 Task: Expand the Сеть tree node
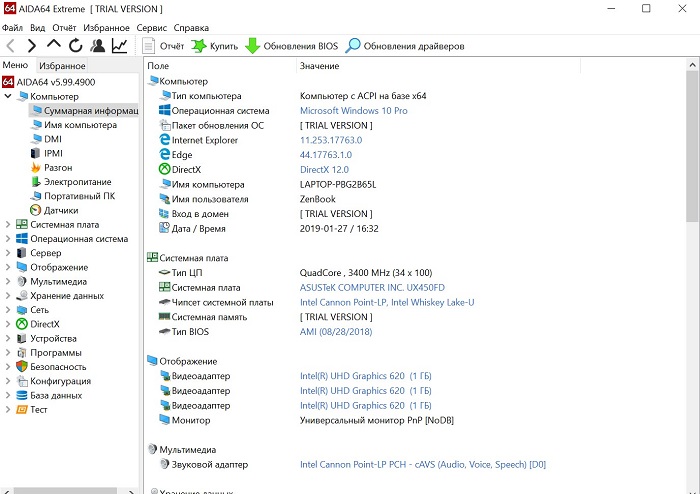[8, 310]
